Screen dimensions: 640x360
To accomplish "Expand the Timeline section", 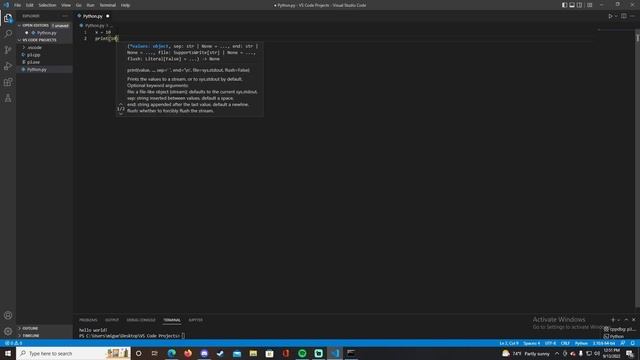I will (x=44, y=336).
